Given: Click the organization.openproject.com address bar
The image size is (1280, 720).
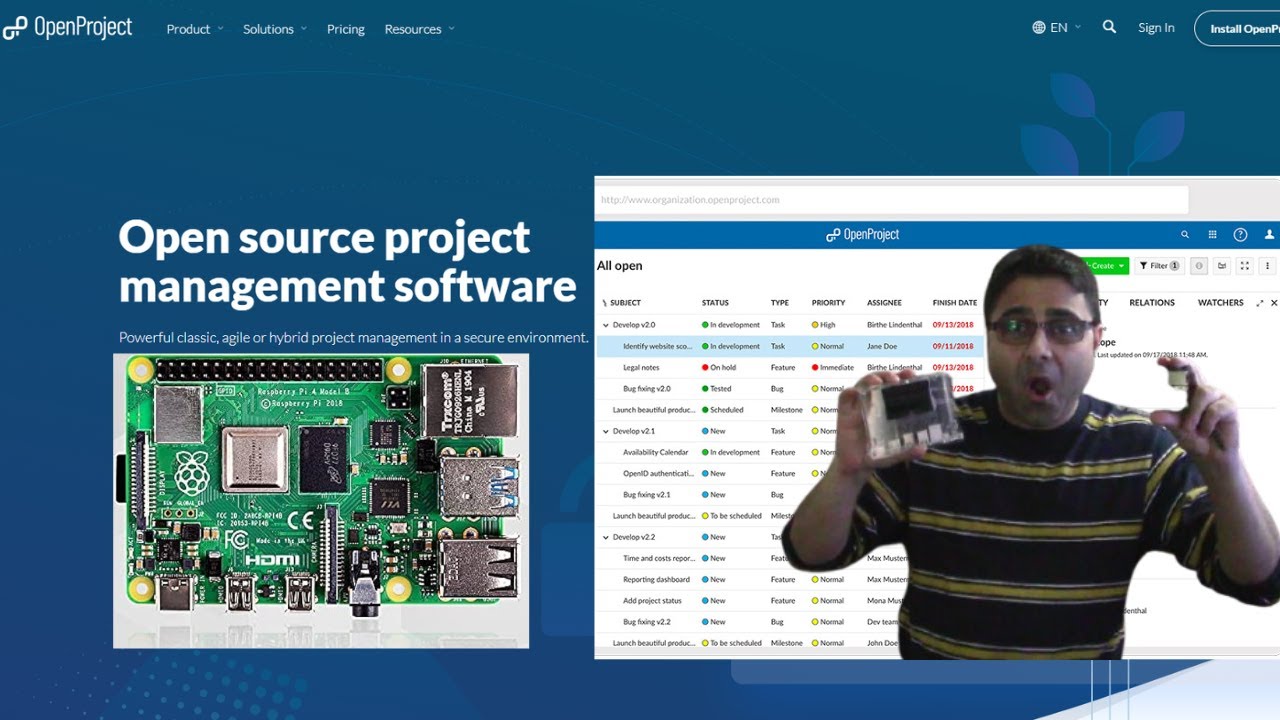Looking at the screenshot, I should [892, 200].
